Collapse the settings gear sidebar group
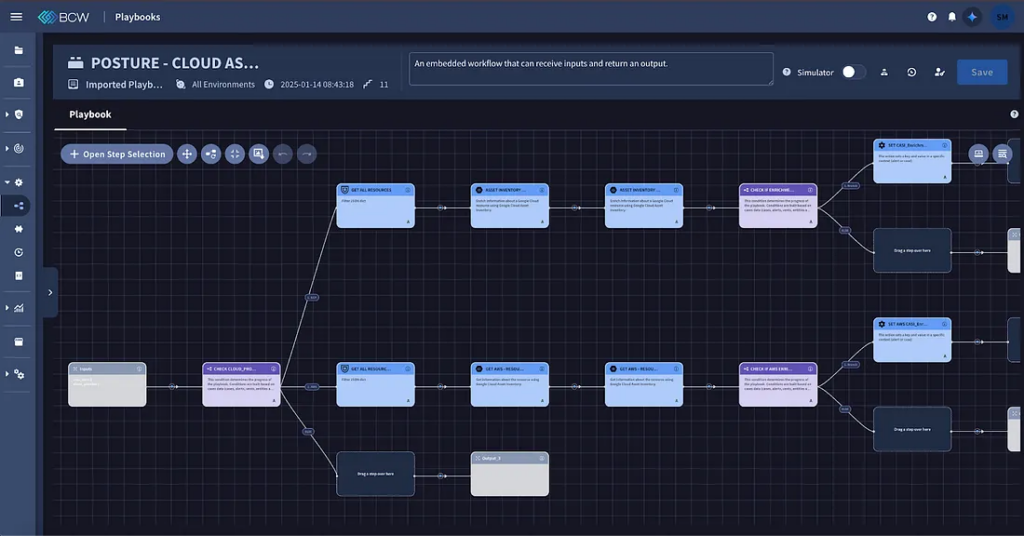 tap(7, 183)
